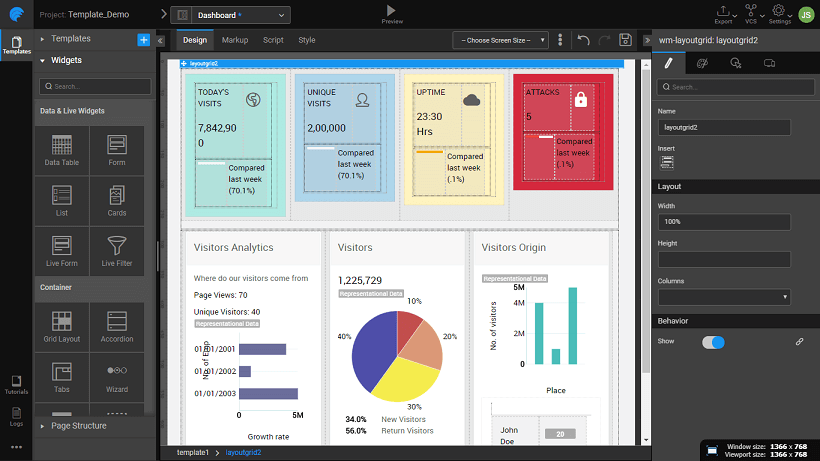Click the Insert row icon

click(667, 162)
